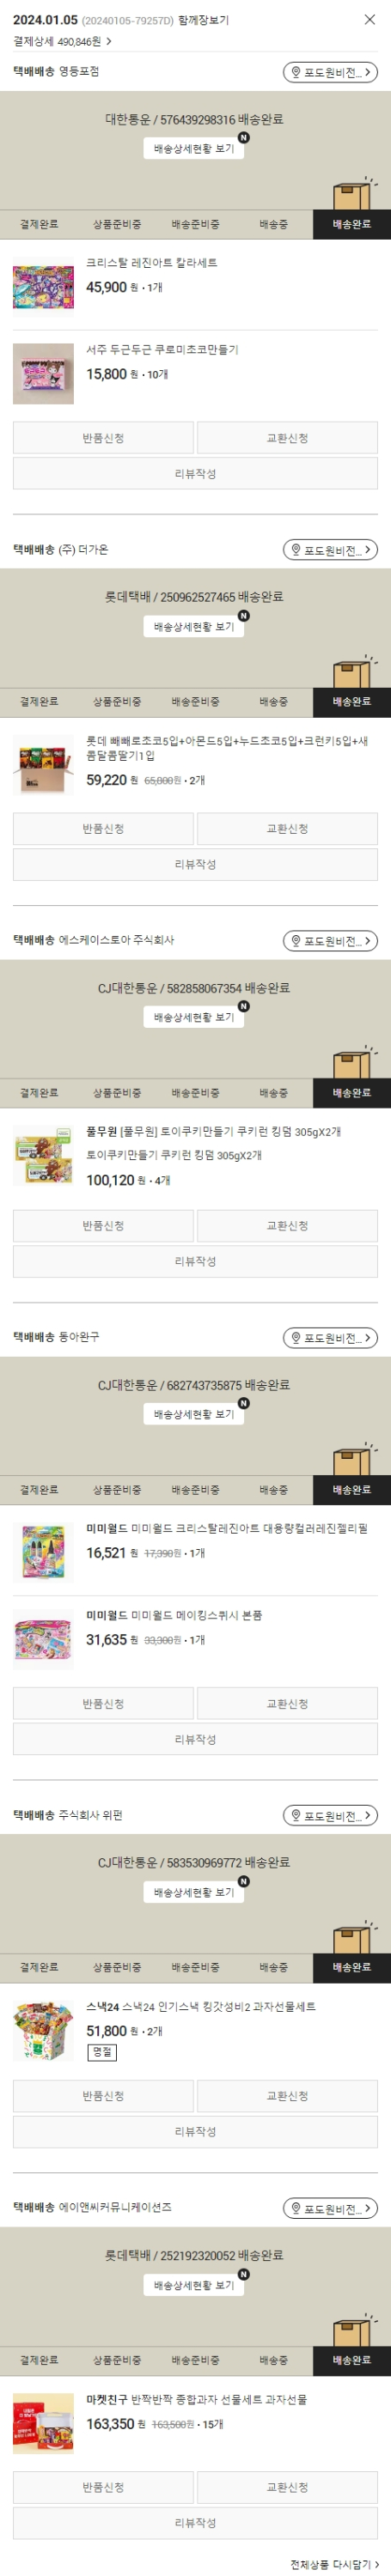
Task: Request 반품신청 for the 풀무원 토이쿠키만들기 order
Action: pos(103,1226)
